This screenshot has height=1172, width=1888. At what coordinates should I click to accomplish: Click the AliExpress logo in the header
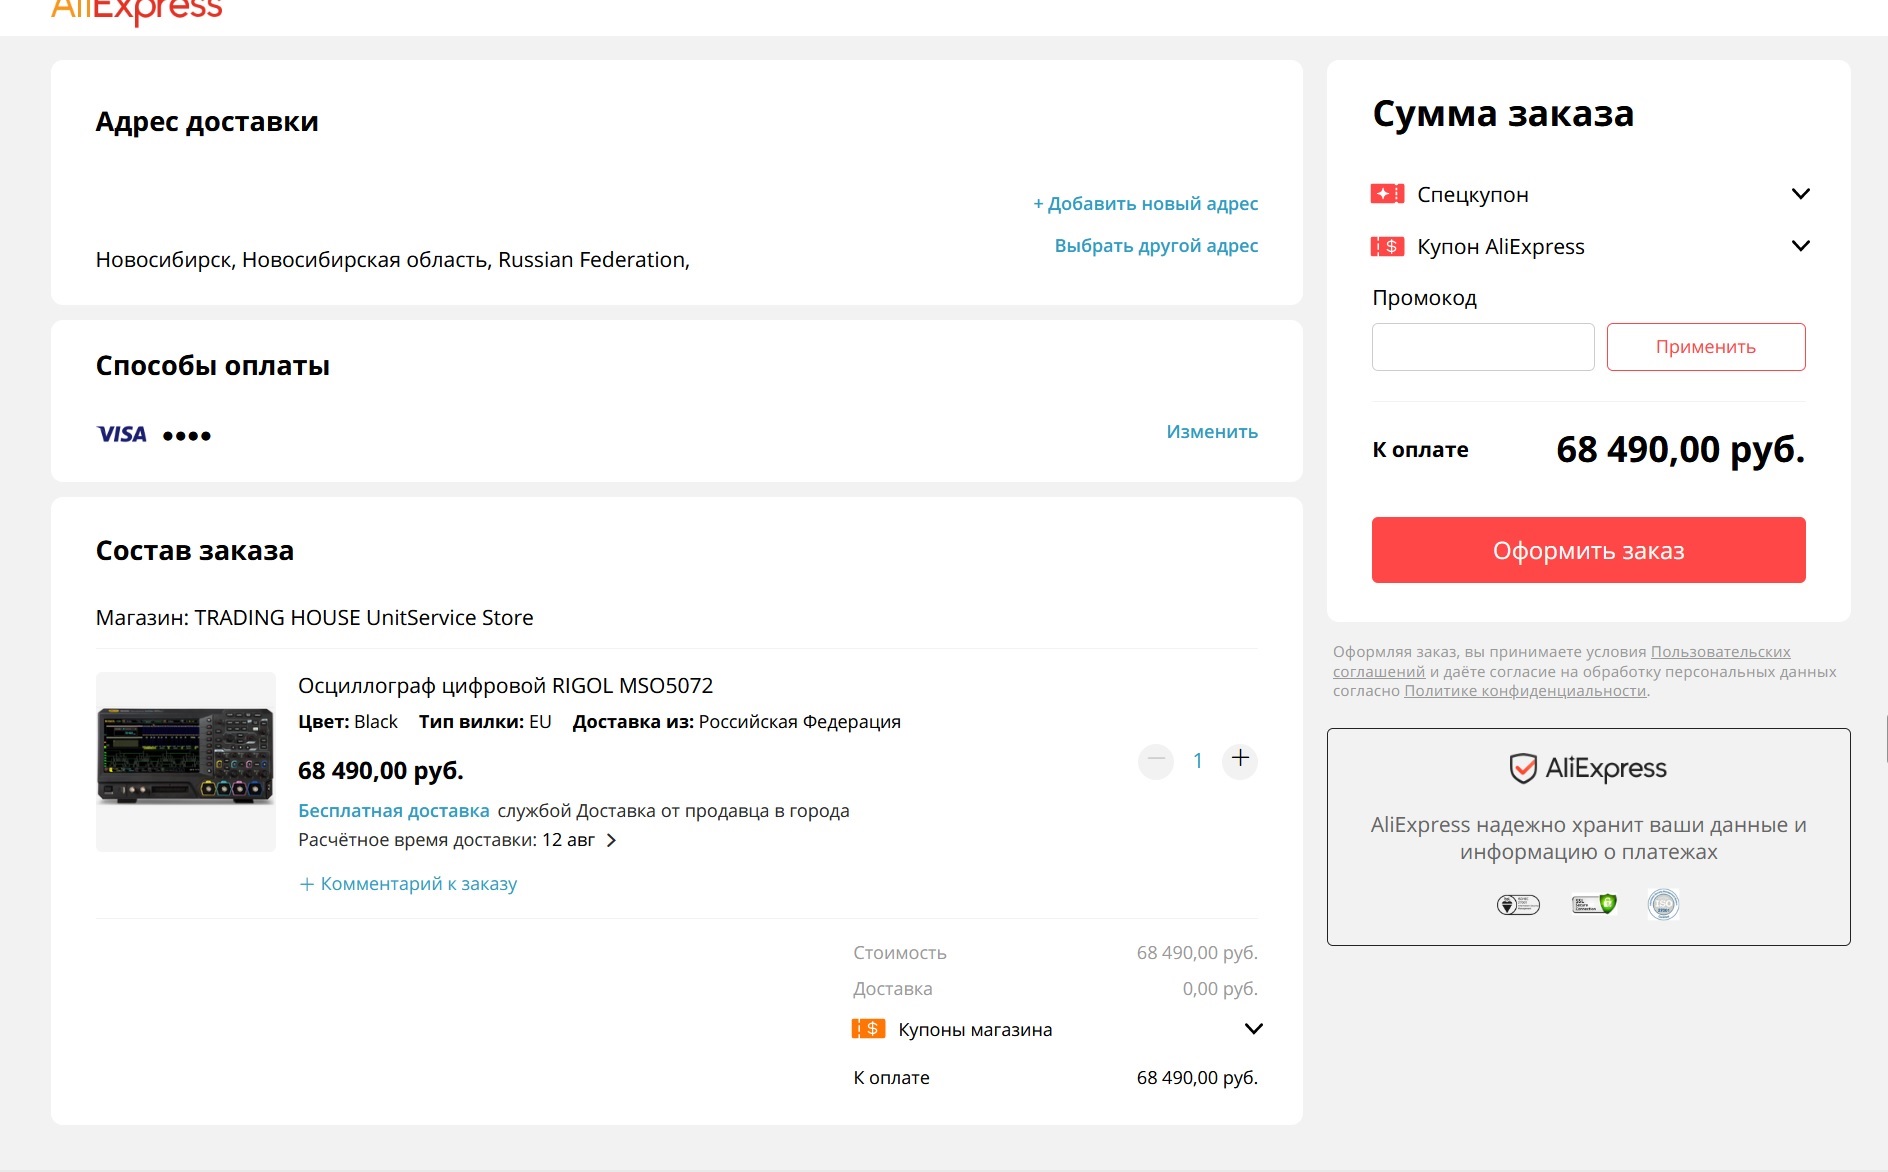click(x=136, y=12)
